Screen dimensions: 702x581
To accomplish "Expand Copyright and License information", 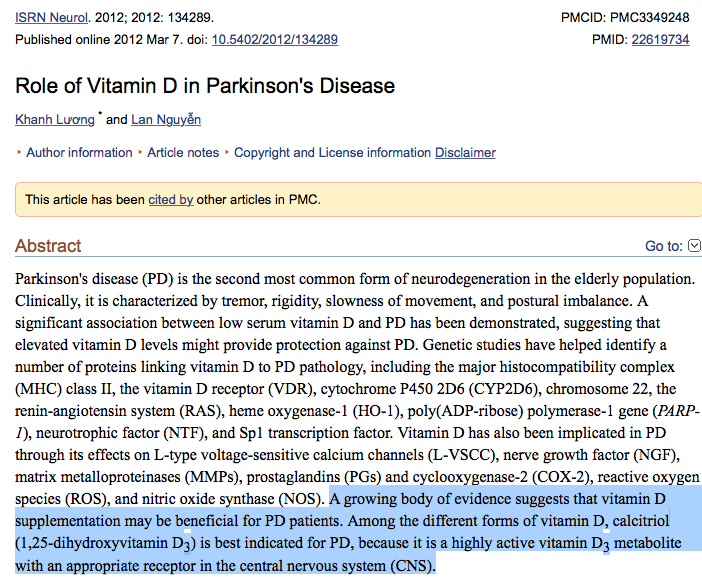I will 332,153.
